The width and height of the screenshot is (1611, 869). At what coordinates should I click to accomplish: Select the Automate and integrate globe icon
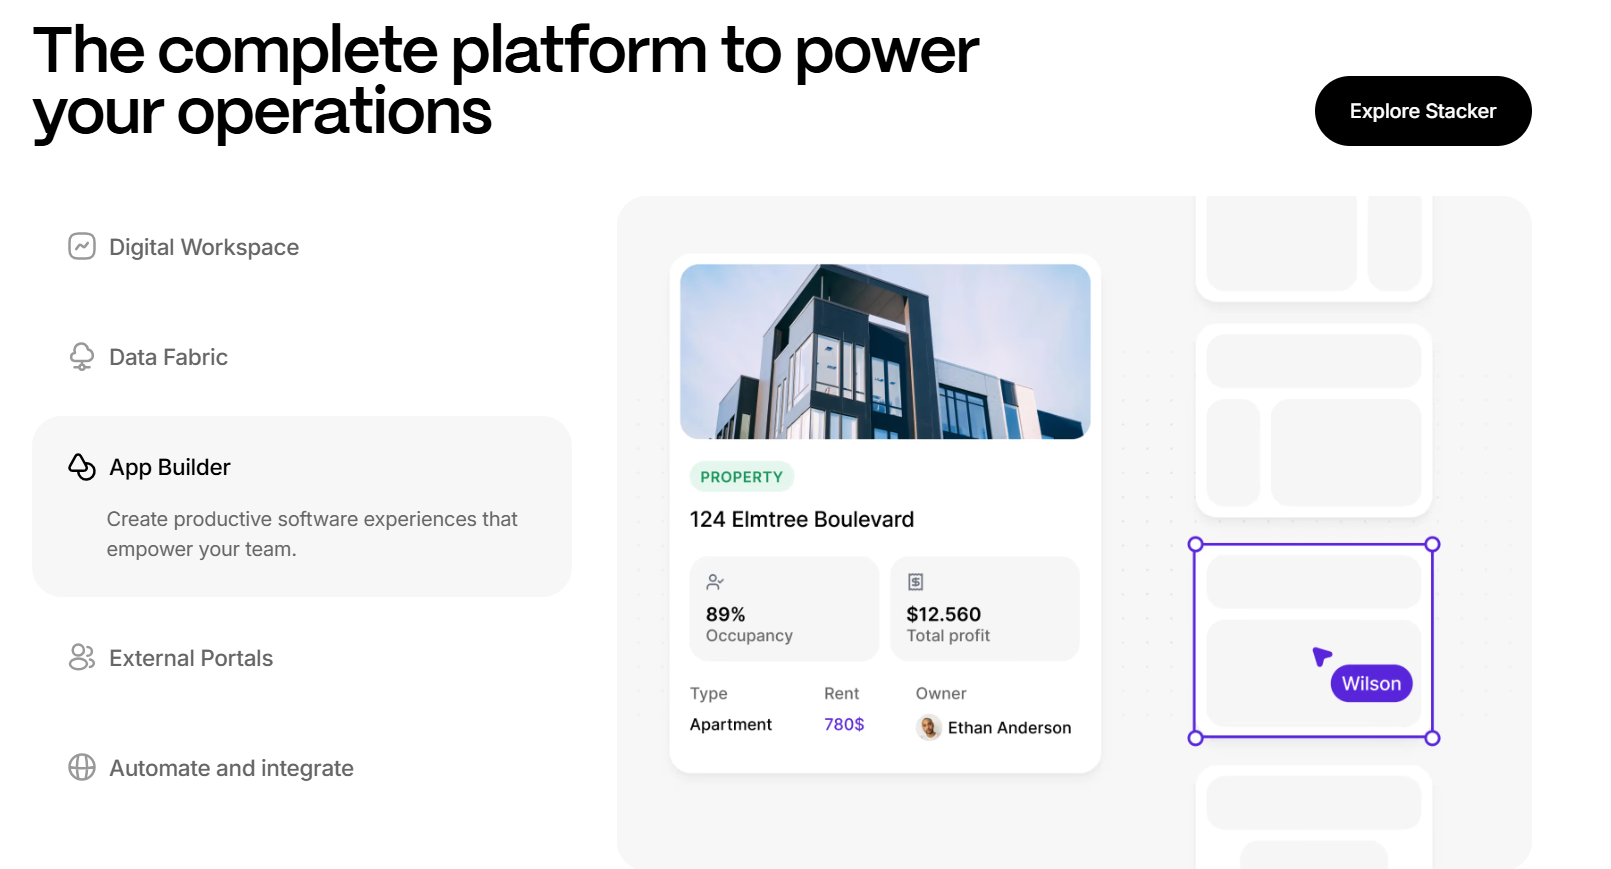point(81,768)
